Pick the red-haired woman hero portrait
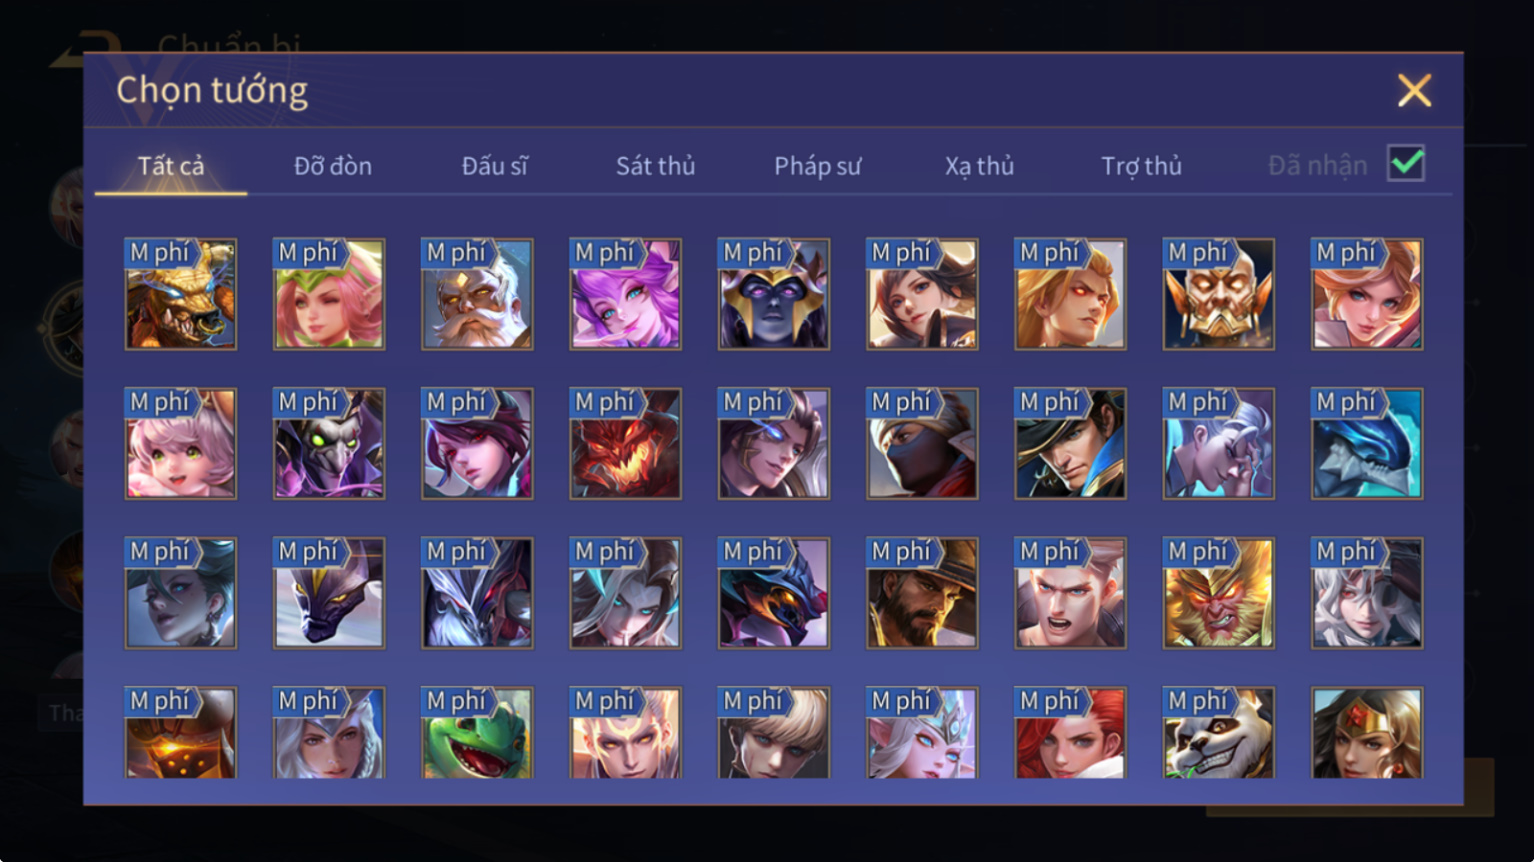 1070,733
